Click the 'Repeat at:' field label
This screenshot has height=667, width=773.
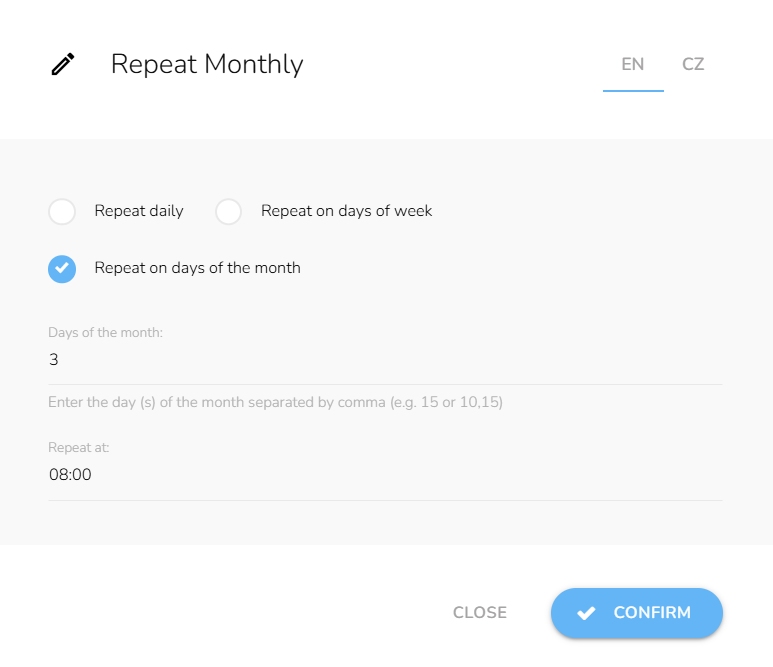coord(79,448)
